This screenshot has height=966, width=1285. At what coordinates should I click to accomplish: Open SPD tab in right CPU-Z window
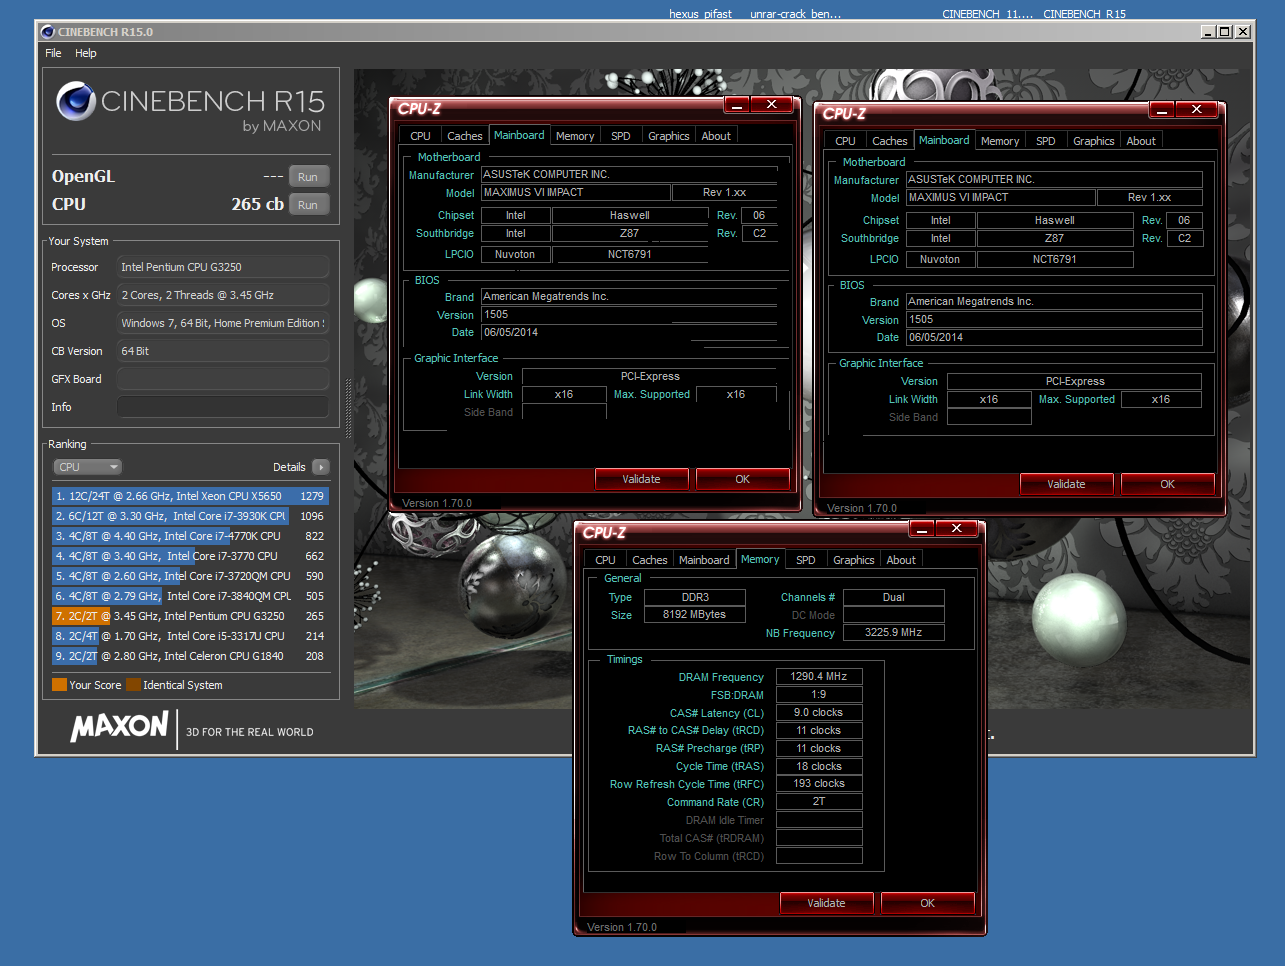[x=1046, y=141]
